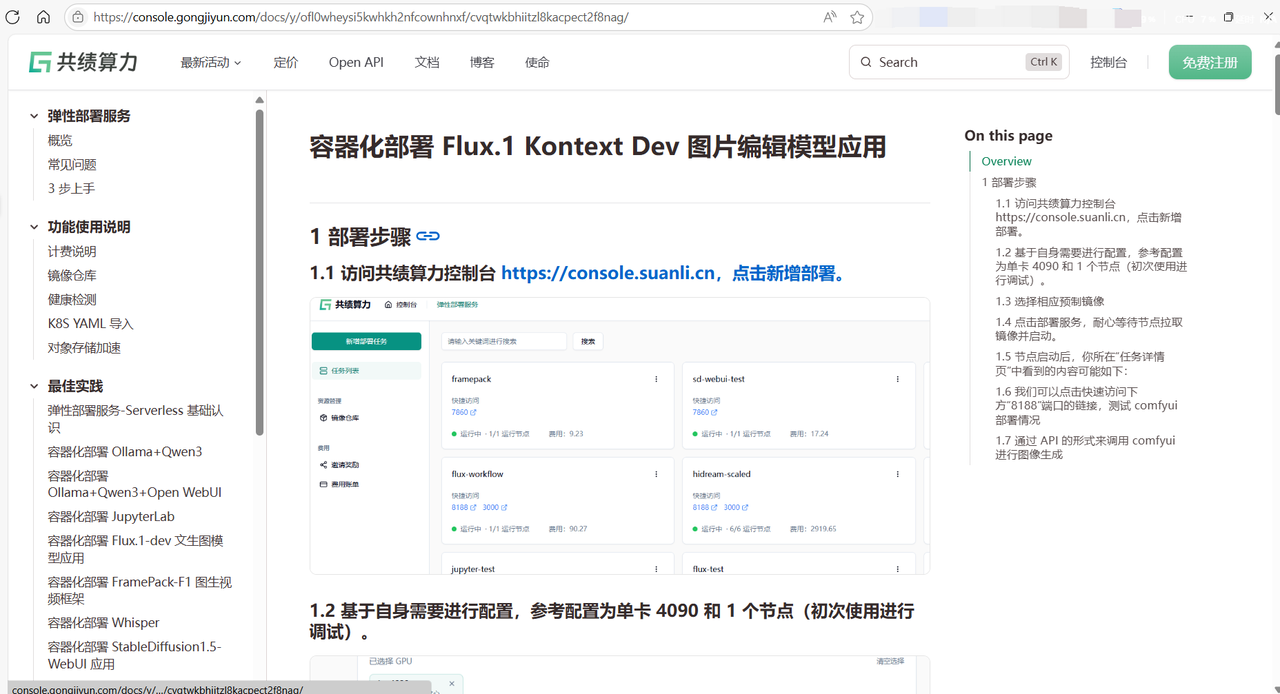Collapse the 功能使用说明 sidebar section
1280x694 pixels.
coord(34,227)
